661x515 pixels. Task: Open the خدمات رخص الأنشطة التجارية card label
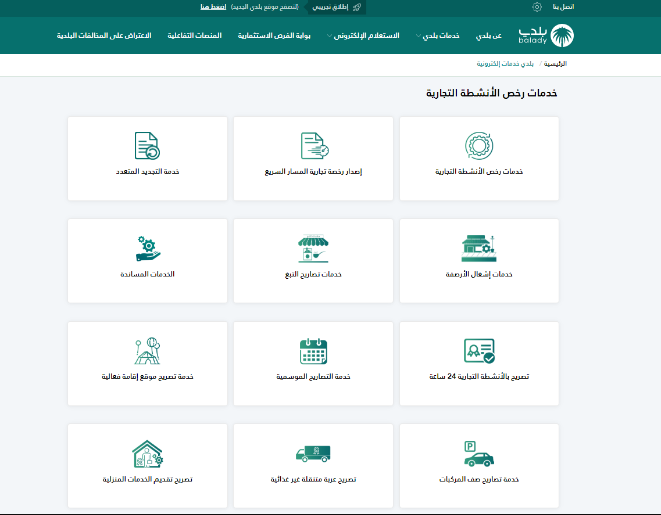click(479, 172)
